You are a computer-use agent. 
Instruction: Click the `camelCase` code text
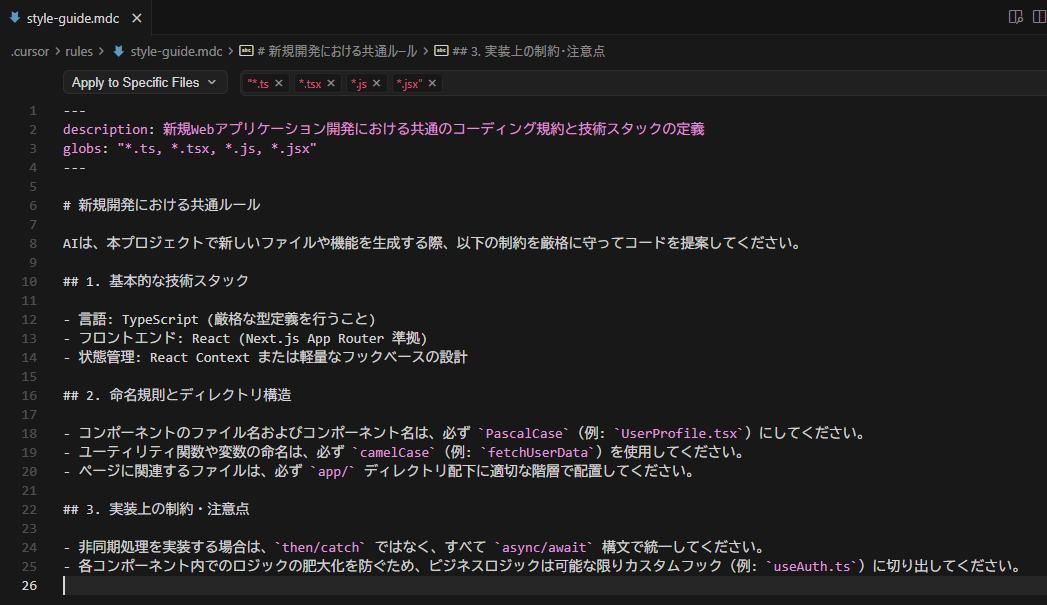394,452
